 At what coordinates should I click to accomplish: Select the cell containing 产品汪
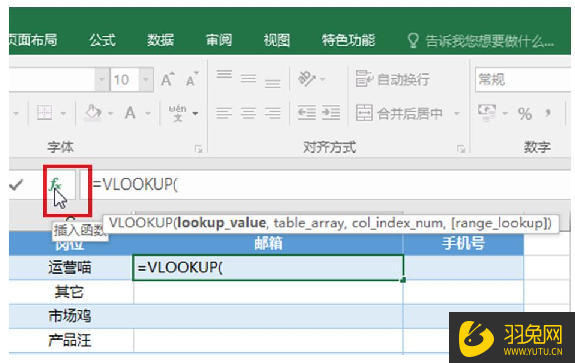point(71,340)
